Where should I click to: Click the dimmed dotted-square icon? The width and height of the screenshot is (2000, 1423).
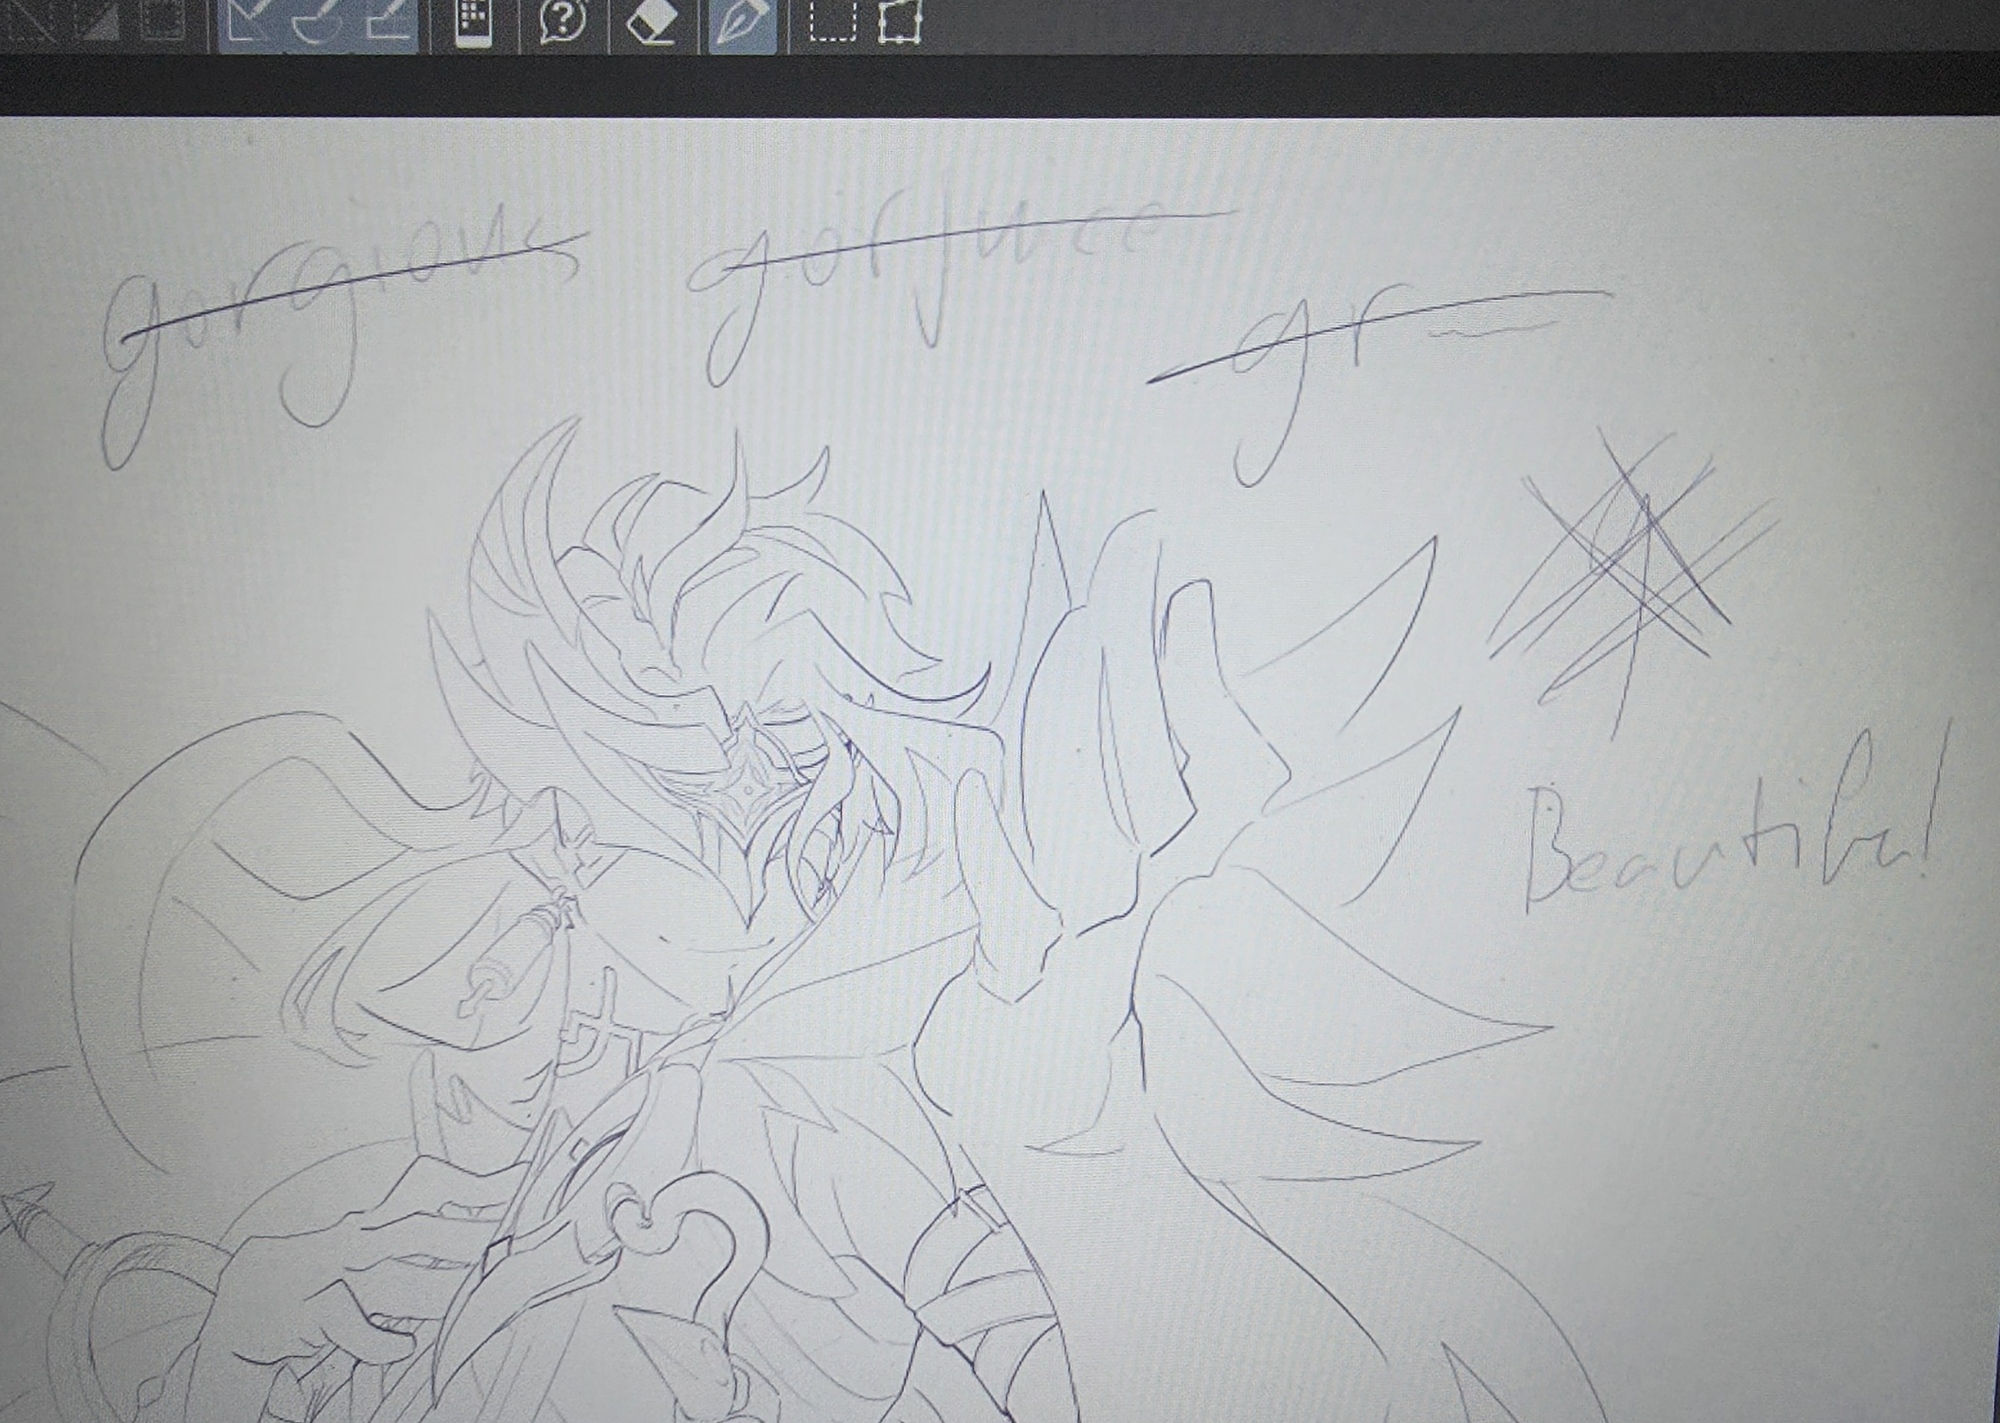click(x=163, y=20)
